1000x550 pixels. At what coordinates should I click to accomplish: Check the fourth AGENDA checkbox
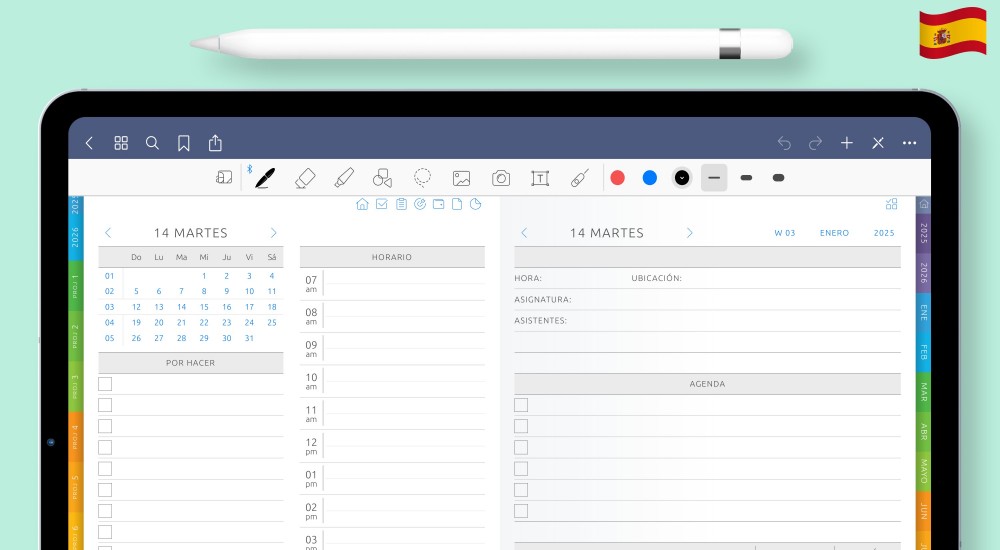521,468
